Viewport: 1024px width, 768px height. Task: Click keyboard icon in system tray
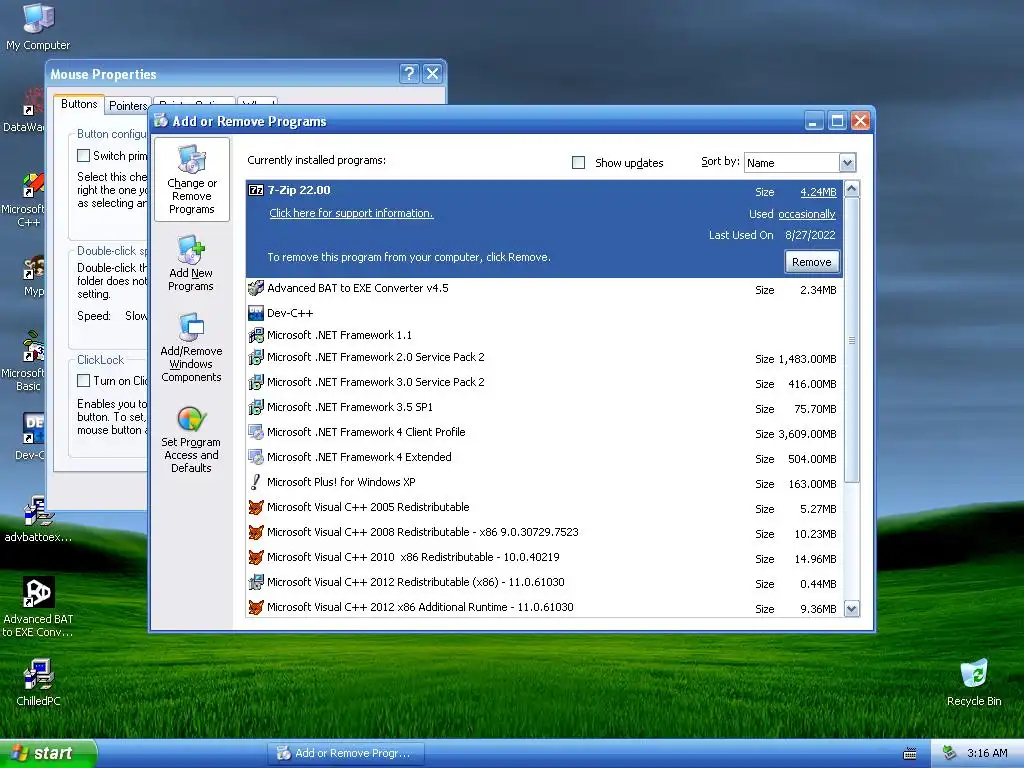coord(910,754)
